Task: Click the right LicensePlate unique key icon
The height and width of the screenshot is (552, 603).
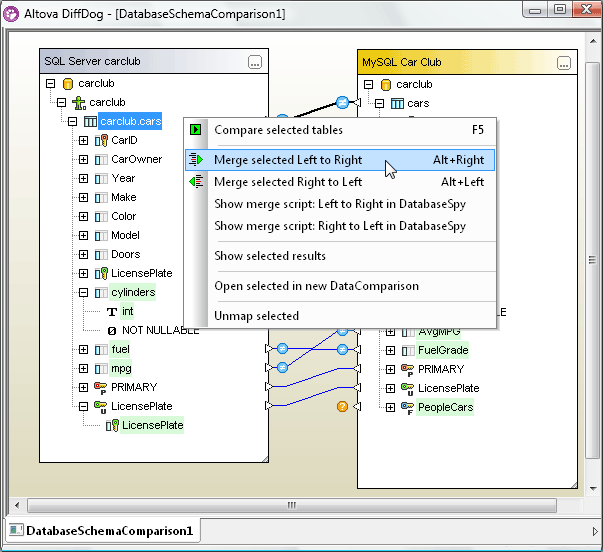Action: 408,389
